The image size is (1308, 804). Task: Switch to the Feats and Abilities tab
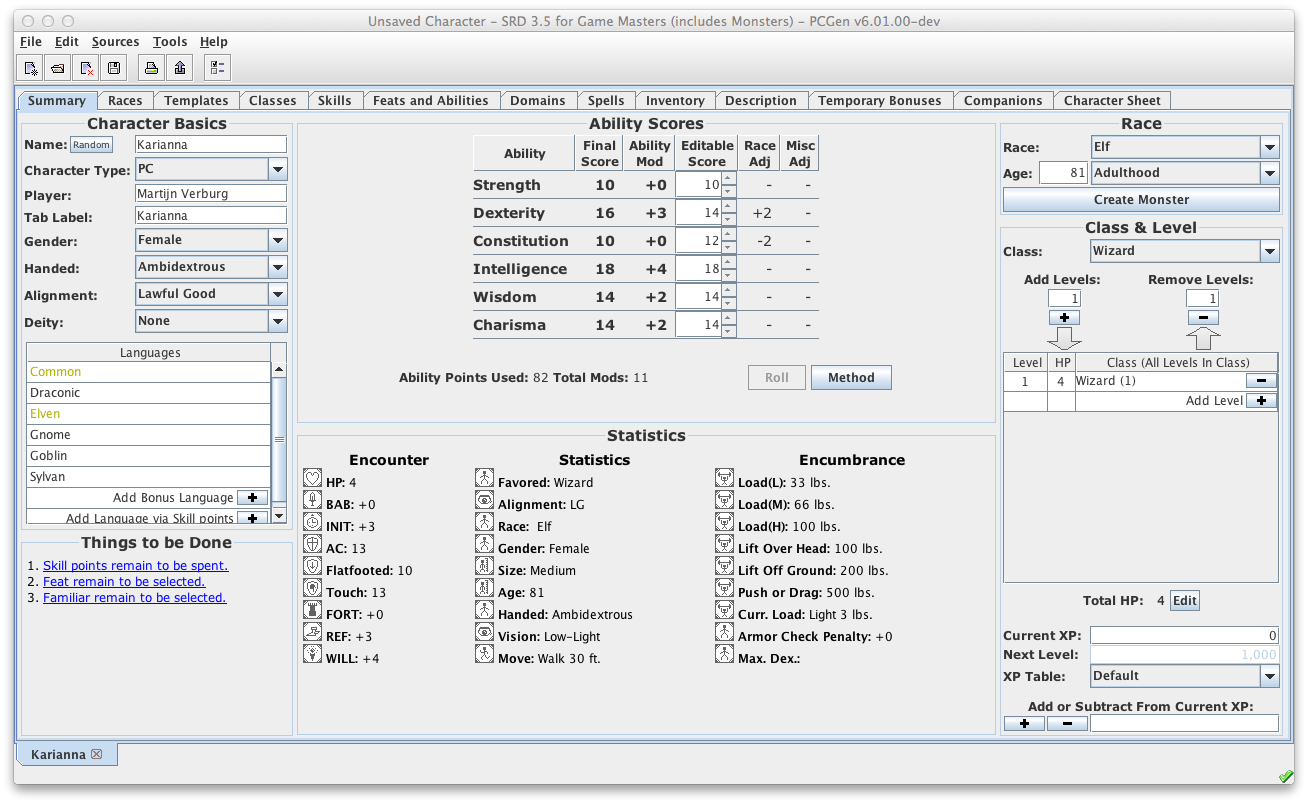point(430,101)
